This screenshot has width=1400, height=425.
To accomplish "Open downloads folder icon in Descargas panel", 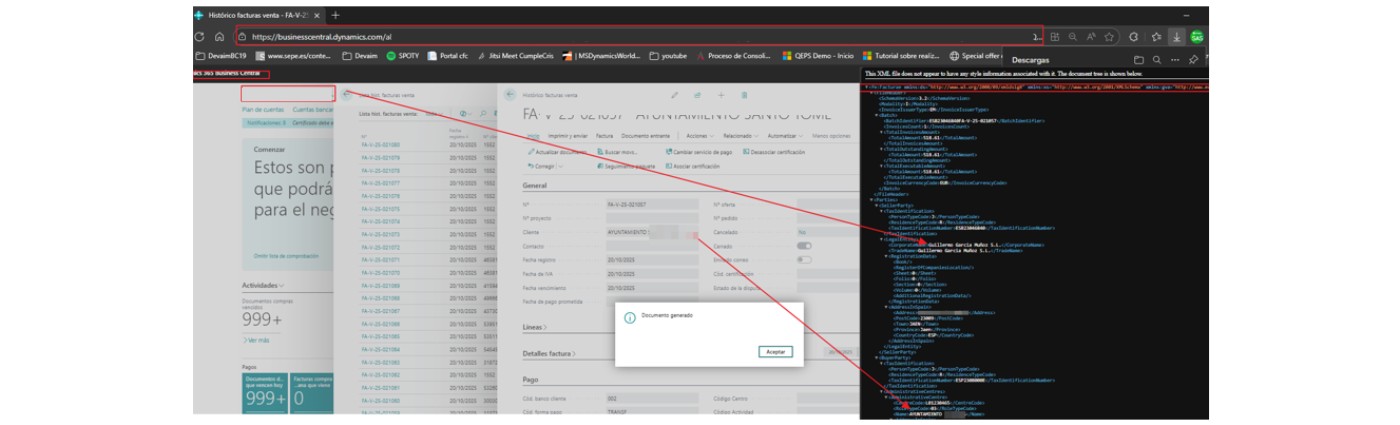I will click(1138, 60).
